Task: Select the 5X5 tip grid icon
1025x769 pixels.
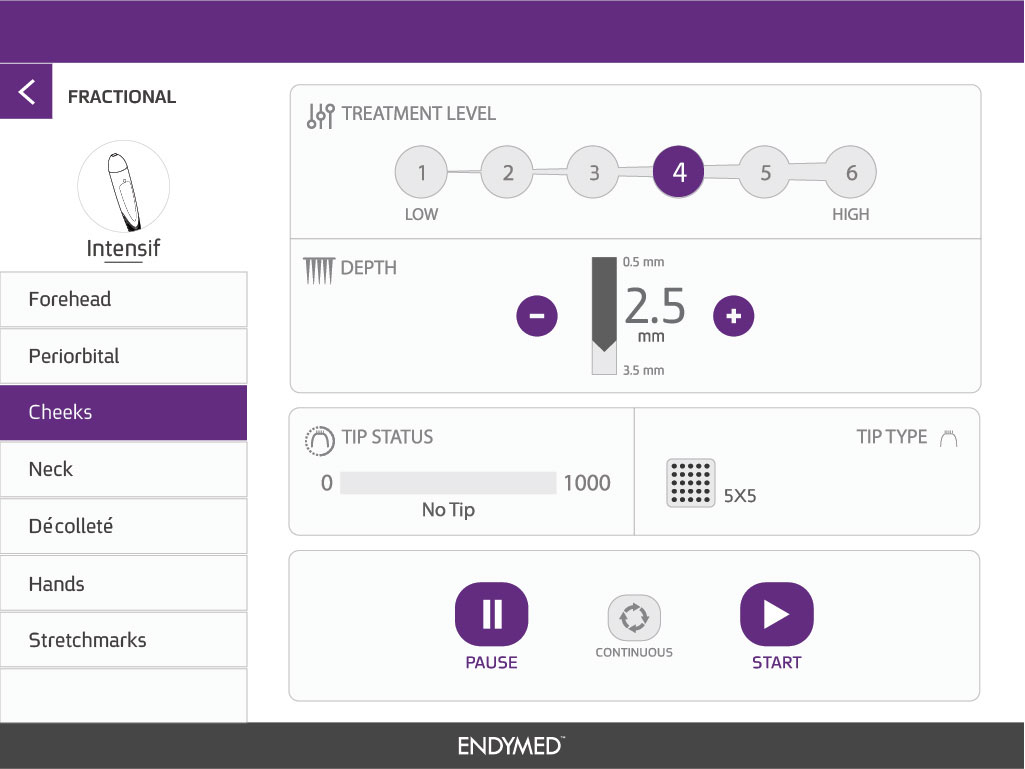Action: (x=691, y=483)
